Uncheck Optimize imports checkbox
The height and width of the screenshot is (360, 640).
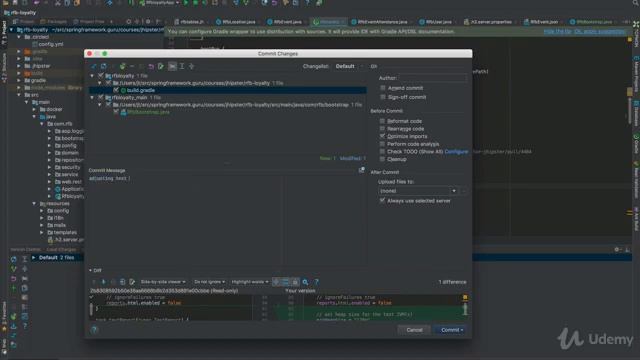tap(382, 136)
